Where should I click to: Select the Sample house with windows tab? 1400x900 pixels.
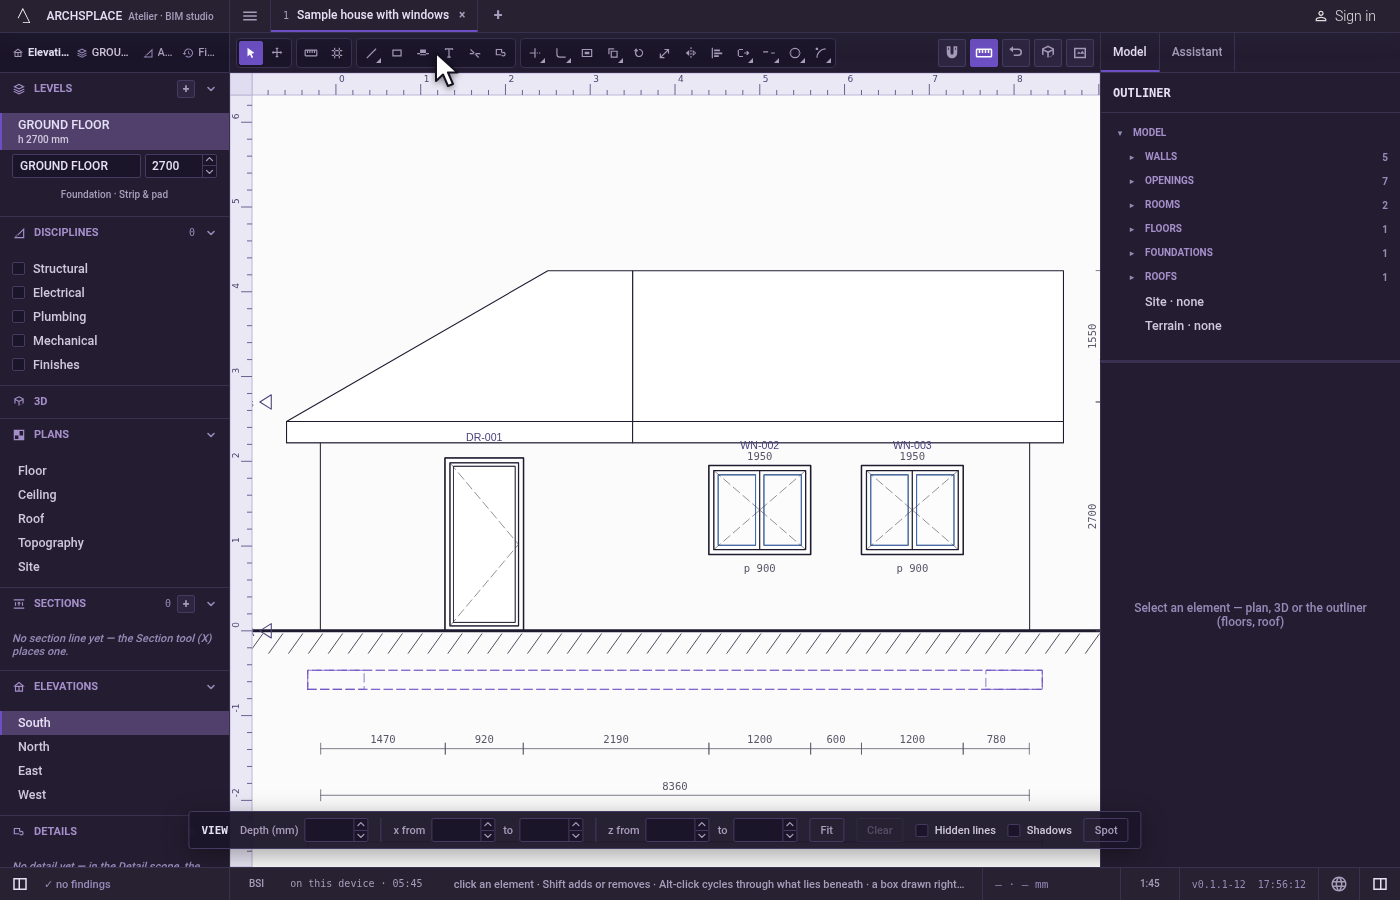click(x=372, y=15)
